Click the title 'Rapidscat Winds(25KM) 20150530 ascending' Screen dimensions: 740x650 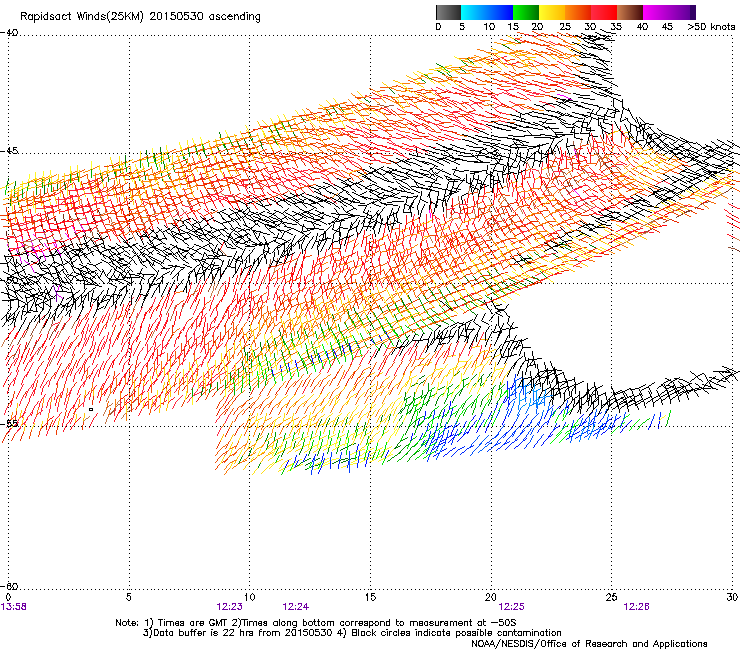tap(140, 17)
